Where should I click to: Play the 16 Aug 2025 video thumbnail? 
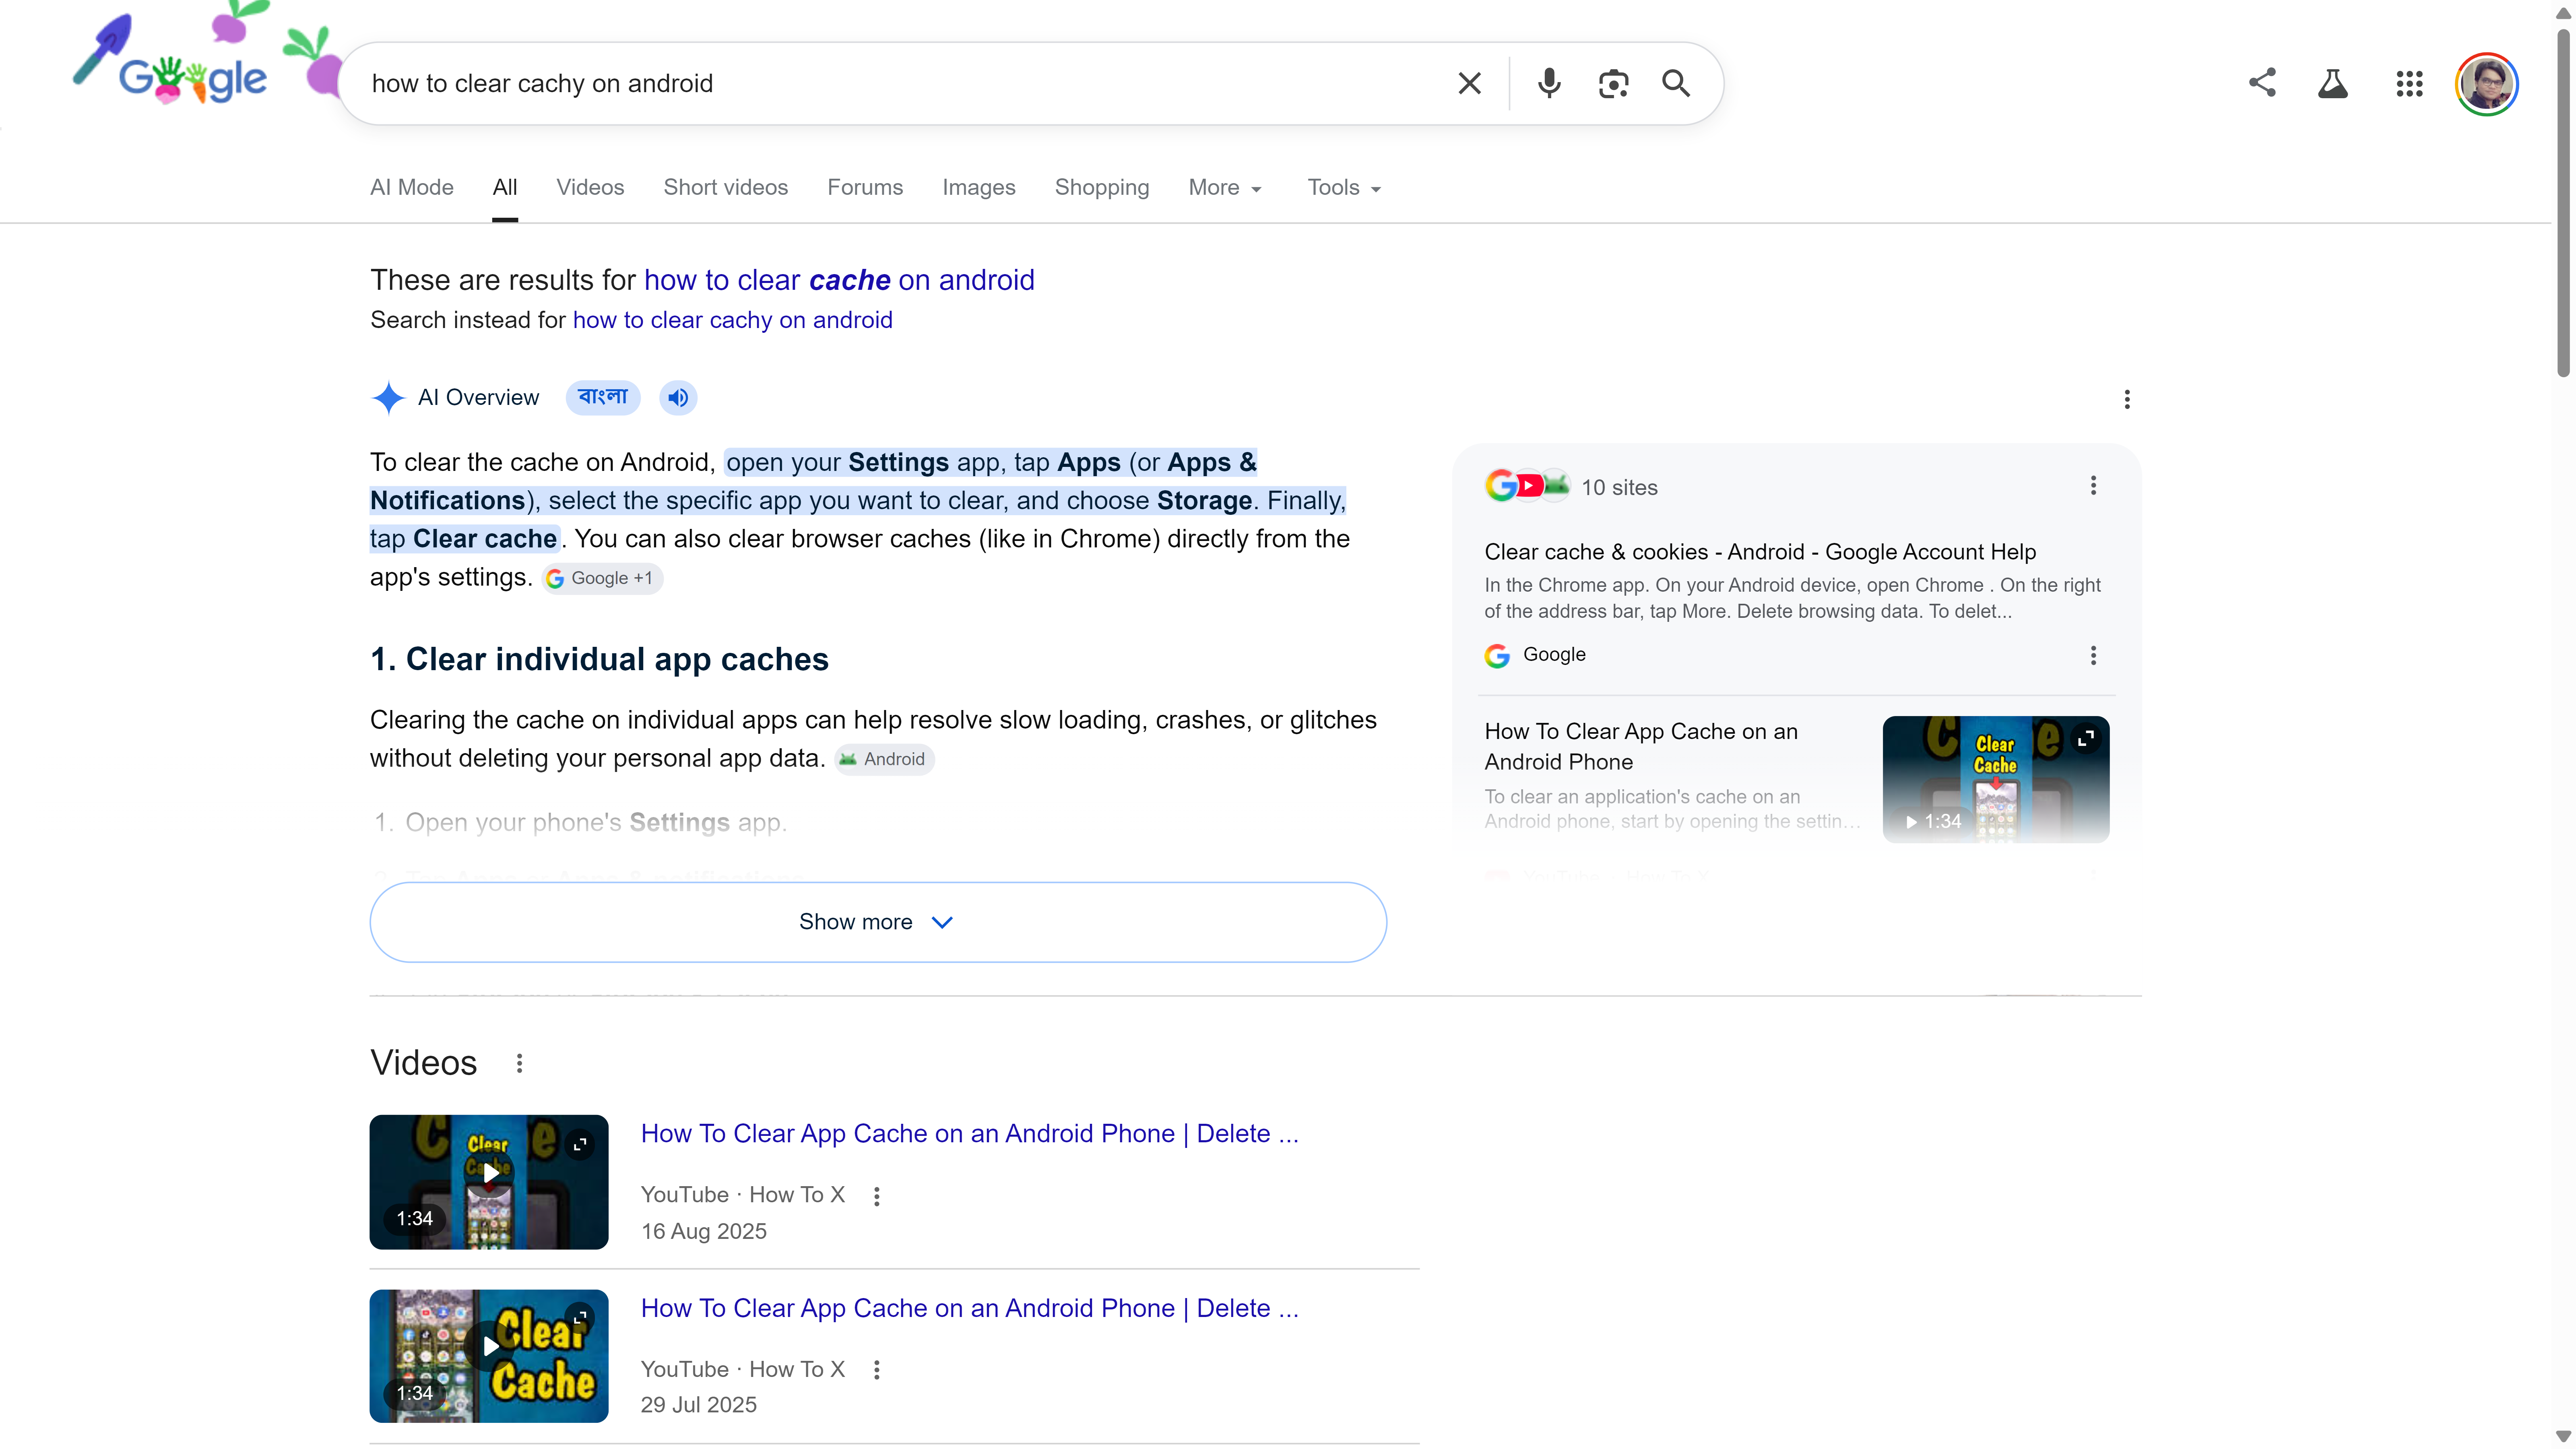[489, 1182]
